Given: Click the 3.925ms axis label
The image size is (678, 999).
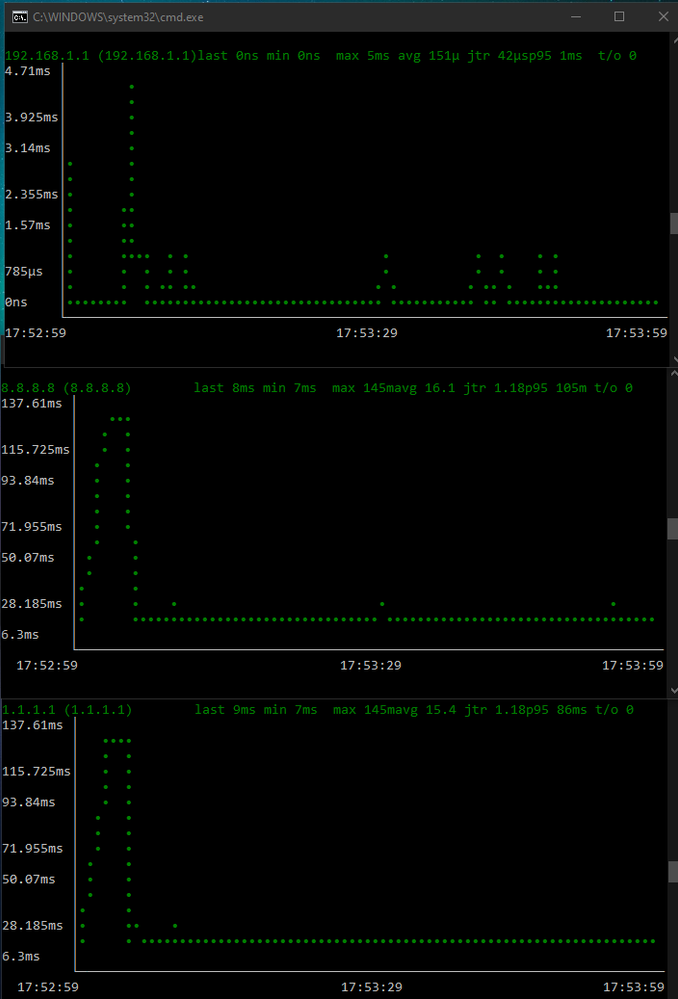Looking at the screenshot, I should (x=31, y=117).
